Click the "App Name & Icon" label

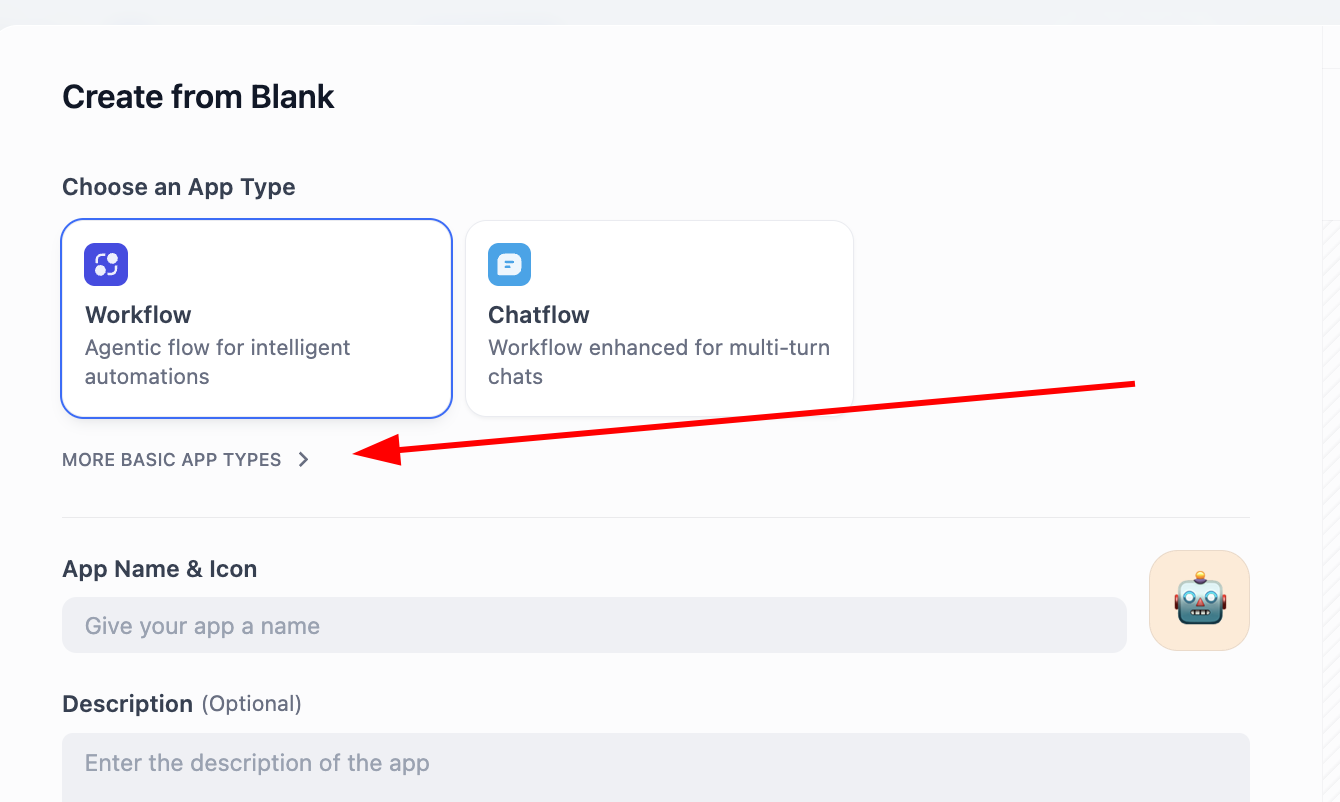coord(159,569)
